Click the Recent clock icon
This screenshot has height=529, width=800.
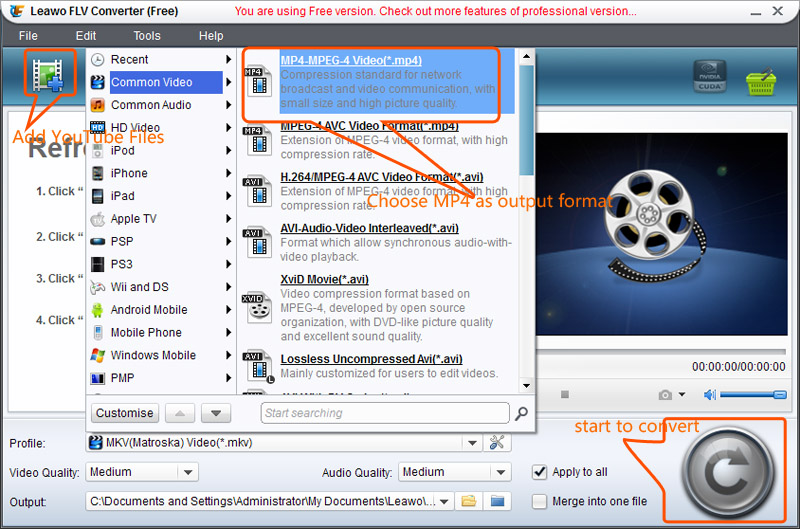[x=97, y=60]
